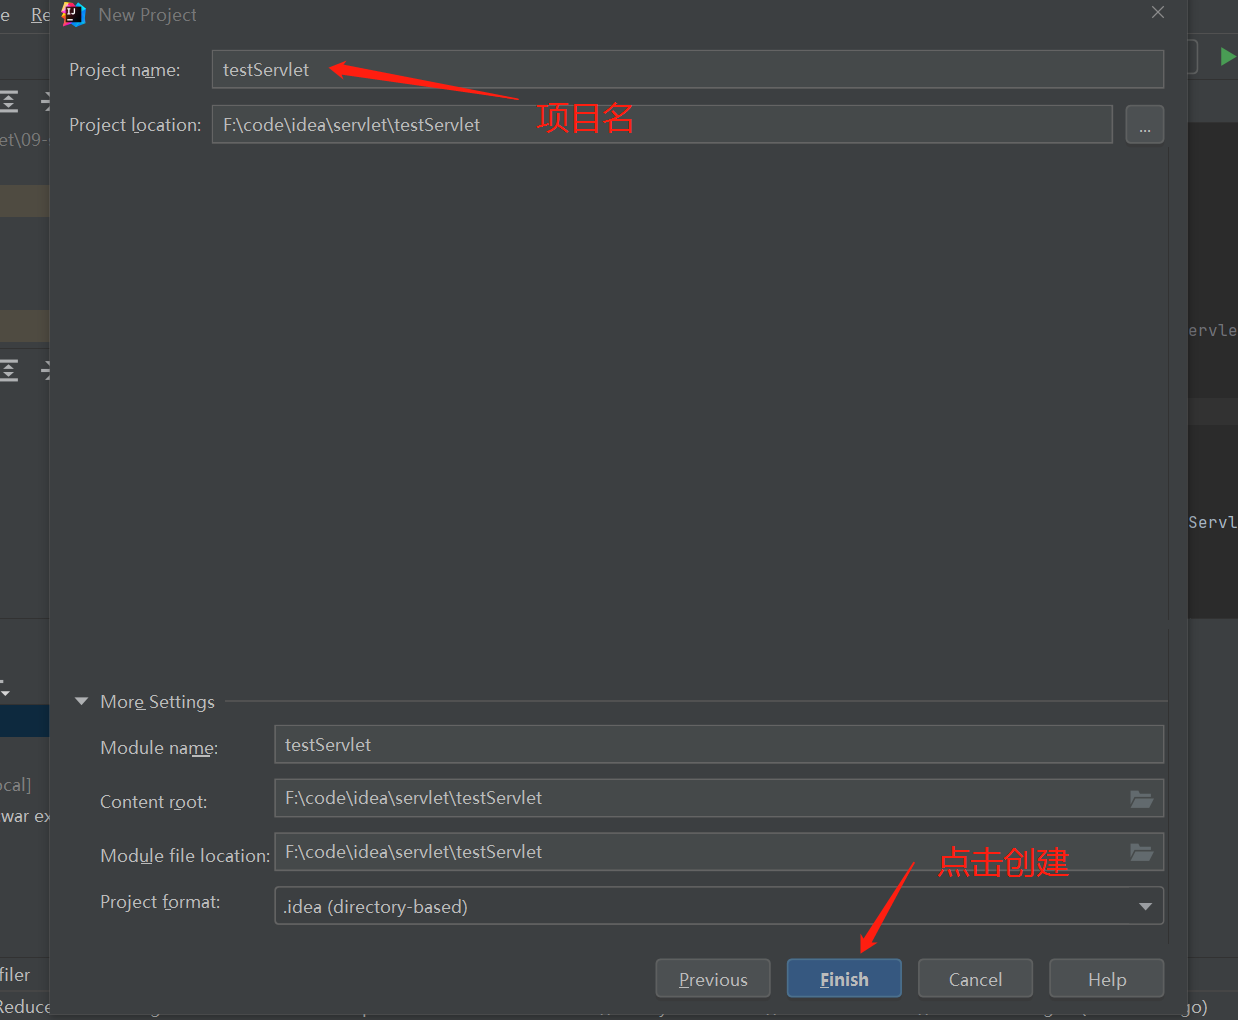Click the 'More Settings' label text
1238x1020 pixels.
pyautogui.click(x=157, y=702)
